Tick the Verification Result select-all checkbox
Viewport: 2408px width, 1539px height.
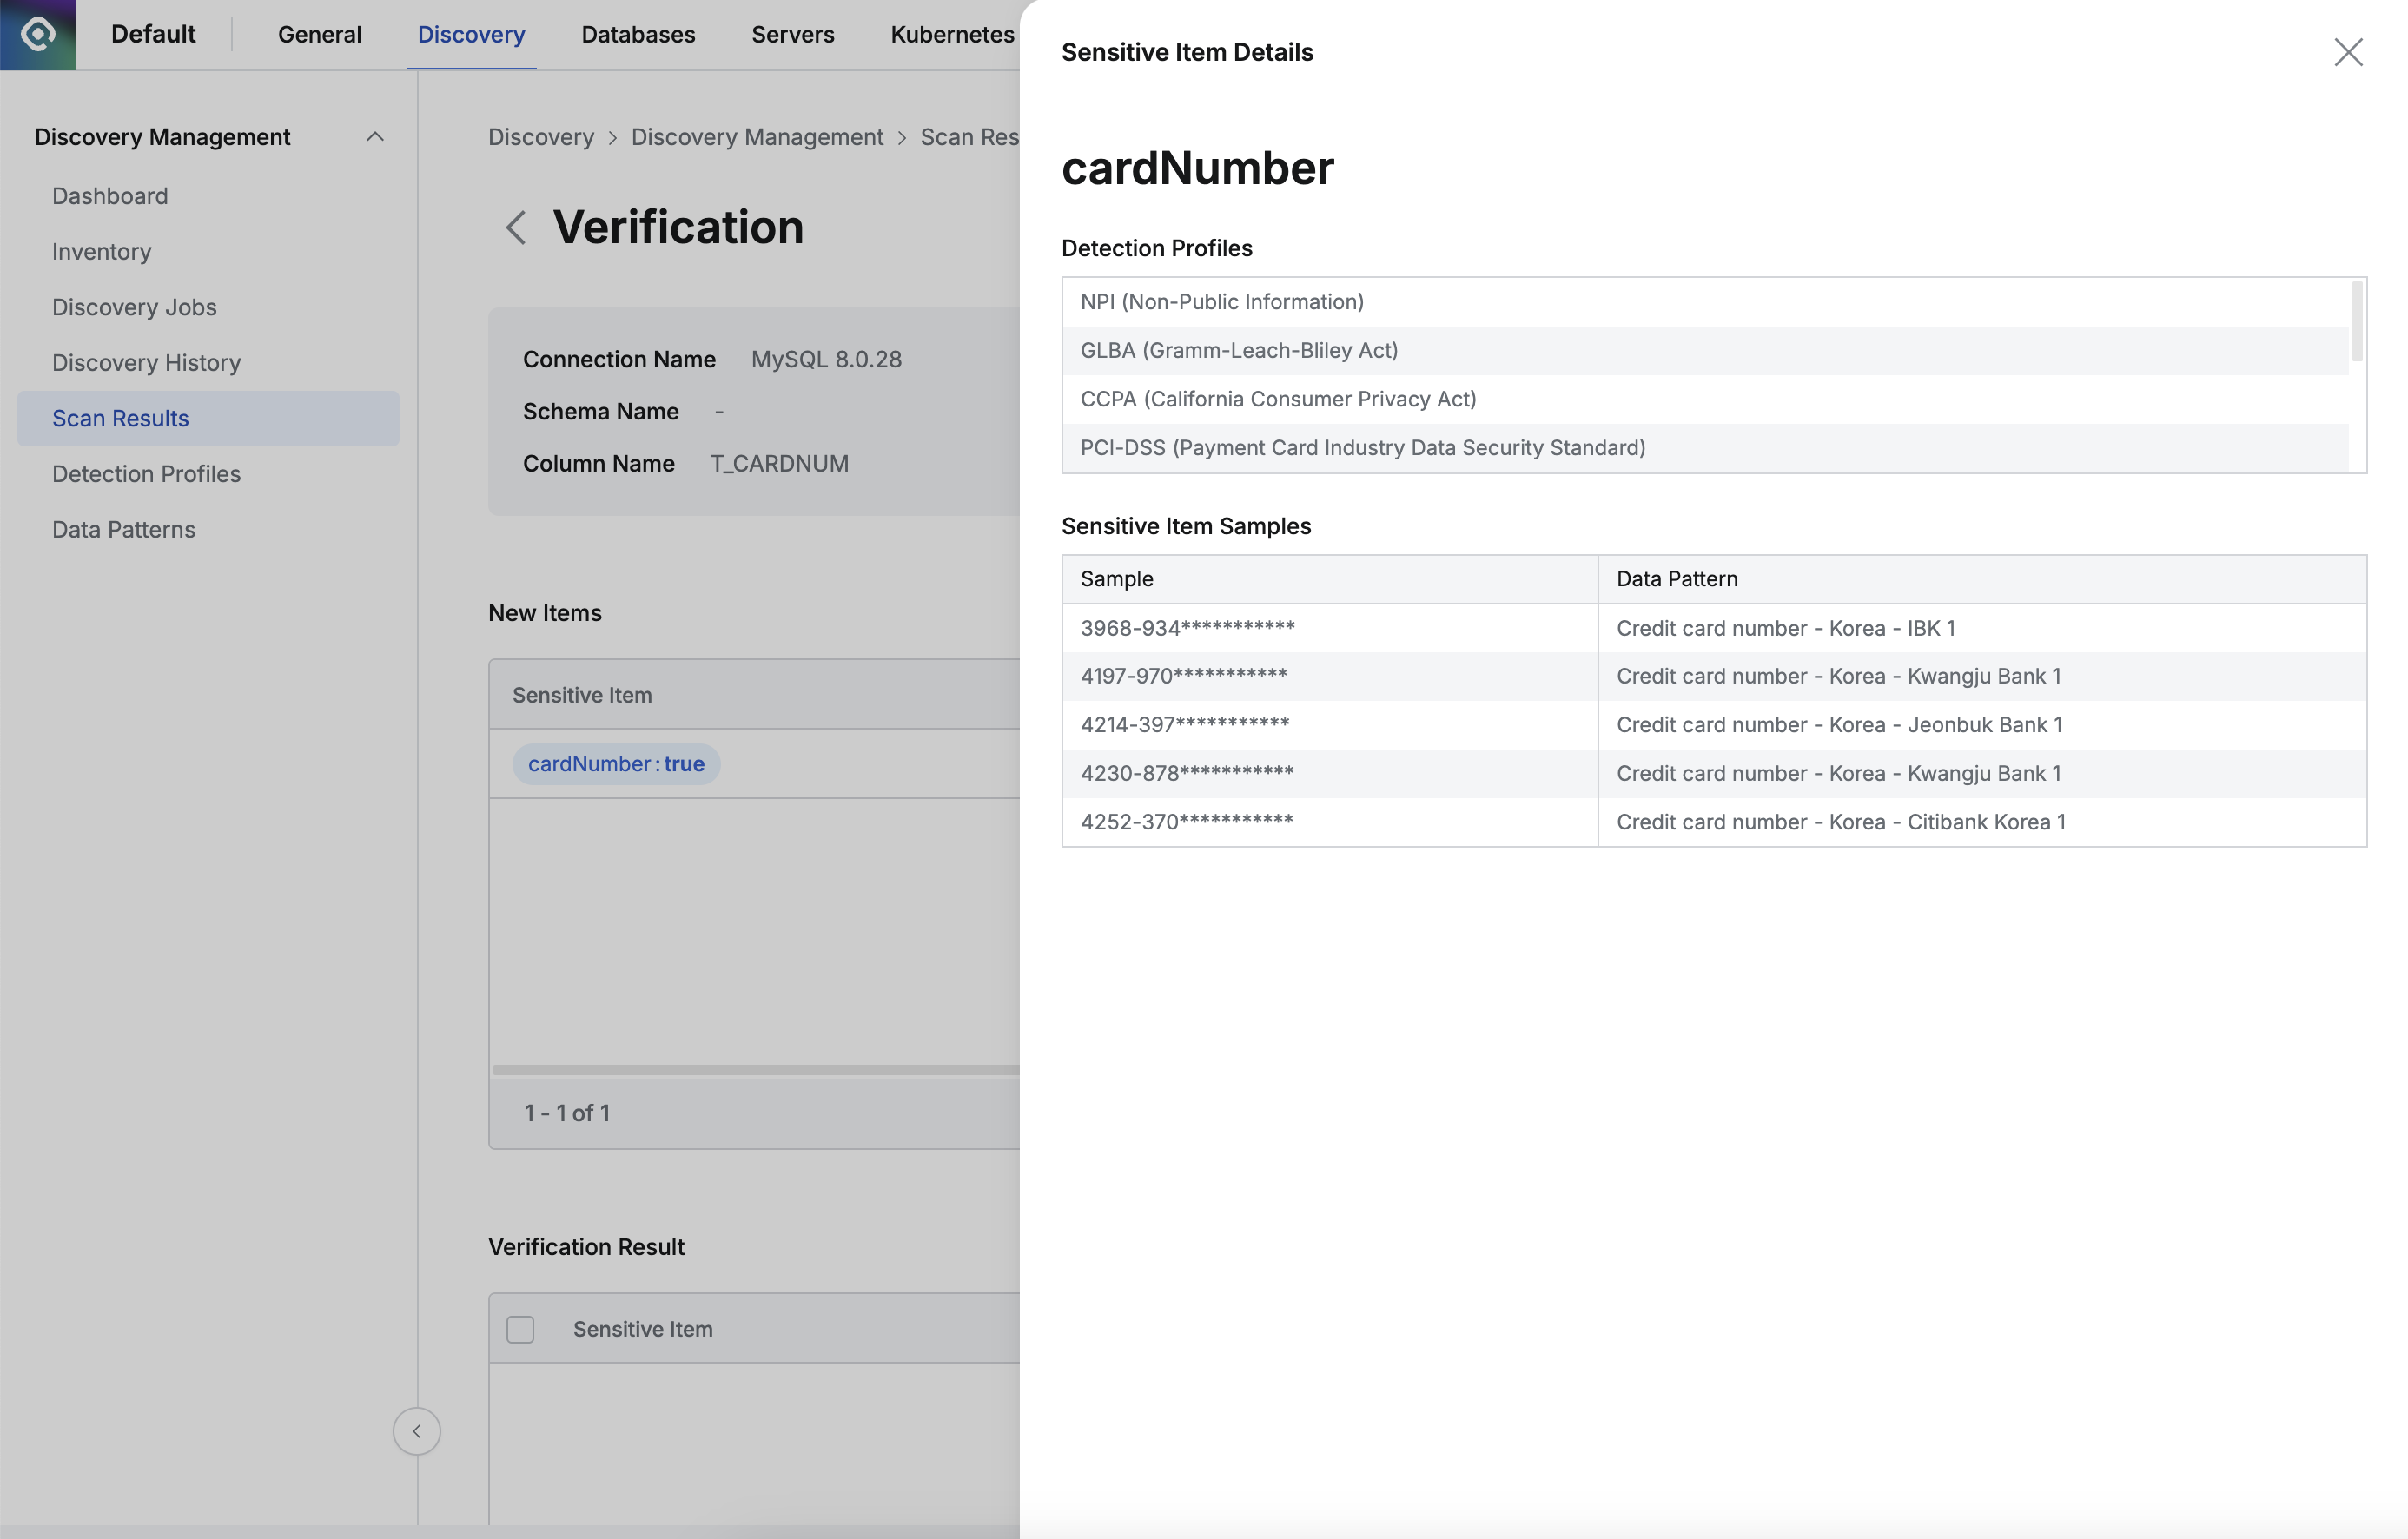point(520,1329)
